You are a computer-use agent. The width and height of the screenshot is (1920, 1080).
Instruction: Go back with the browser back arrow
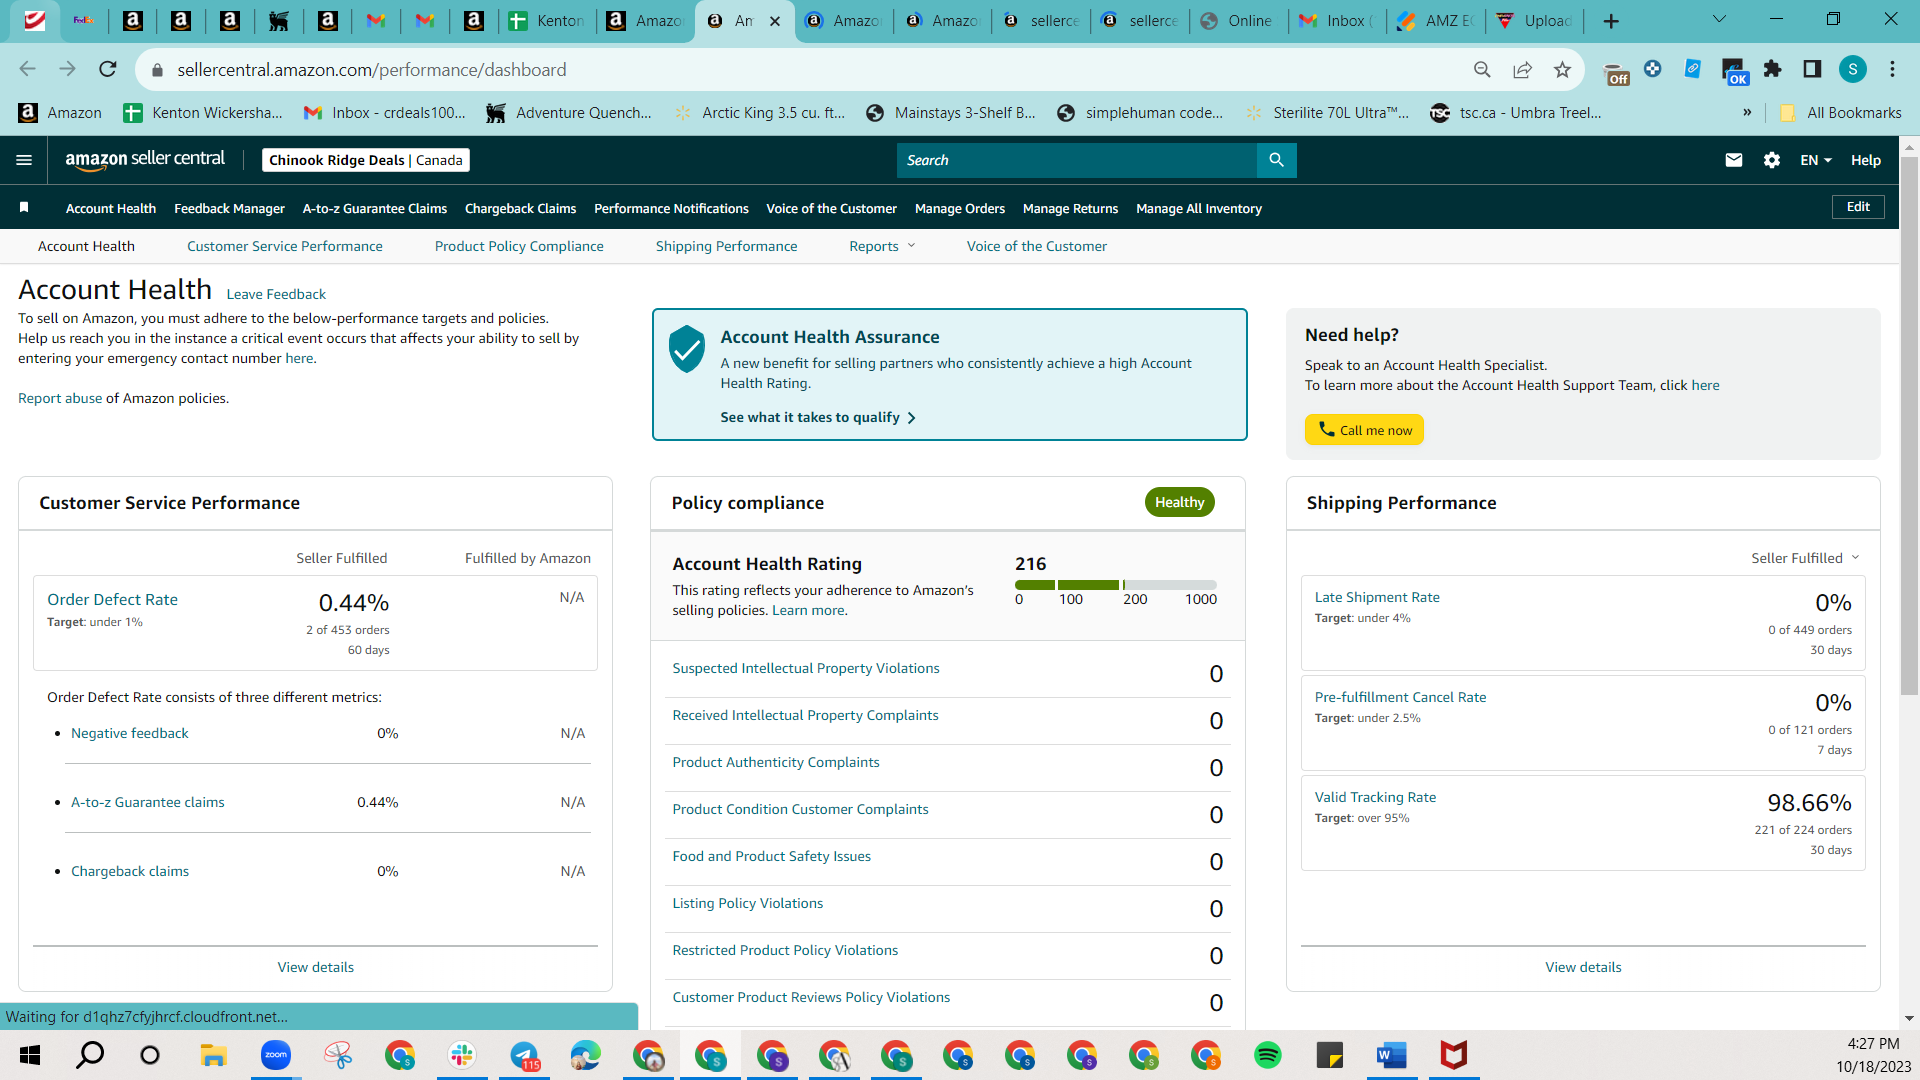point(28,69)
